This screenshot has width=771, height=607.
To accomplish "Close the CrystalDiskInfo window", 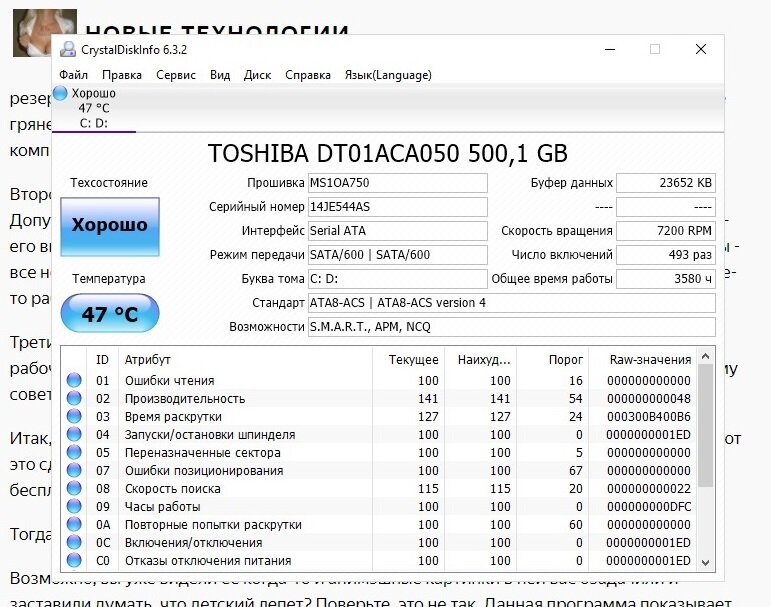I will pyautogui.click(x=701, y=49).
